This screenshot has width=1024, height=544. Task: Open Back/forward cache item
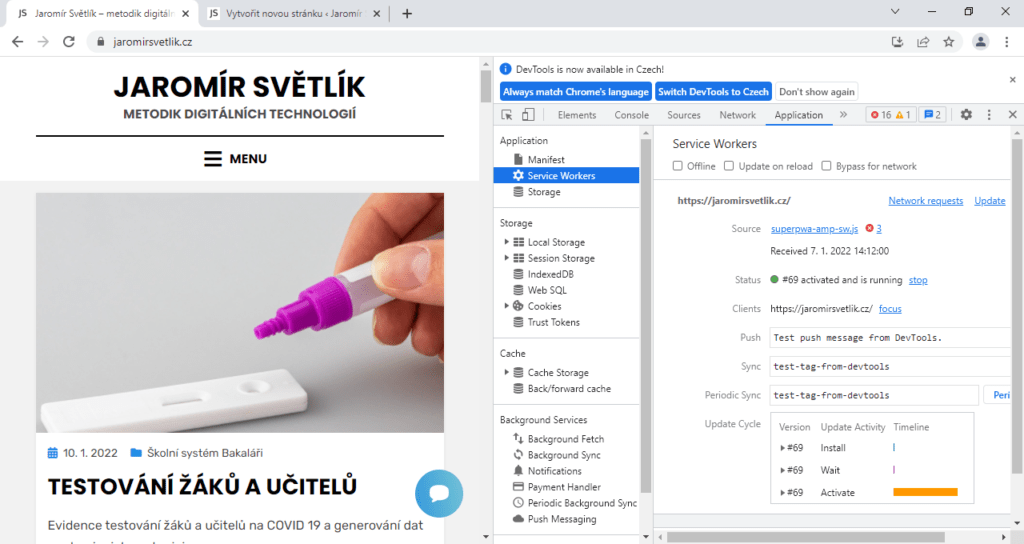[x=569, y=389]
